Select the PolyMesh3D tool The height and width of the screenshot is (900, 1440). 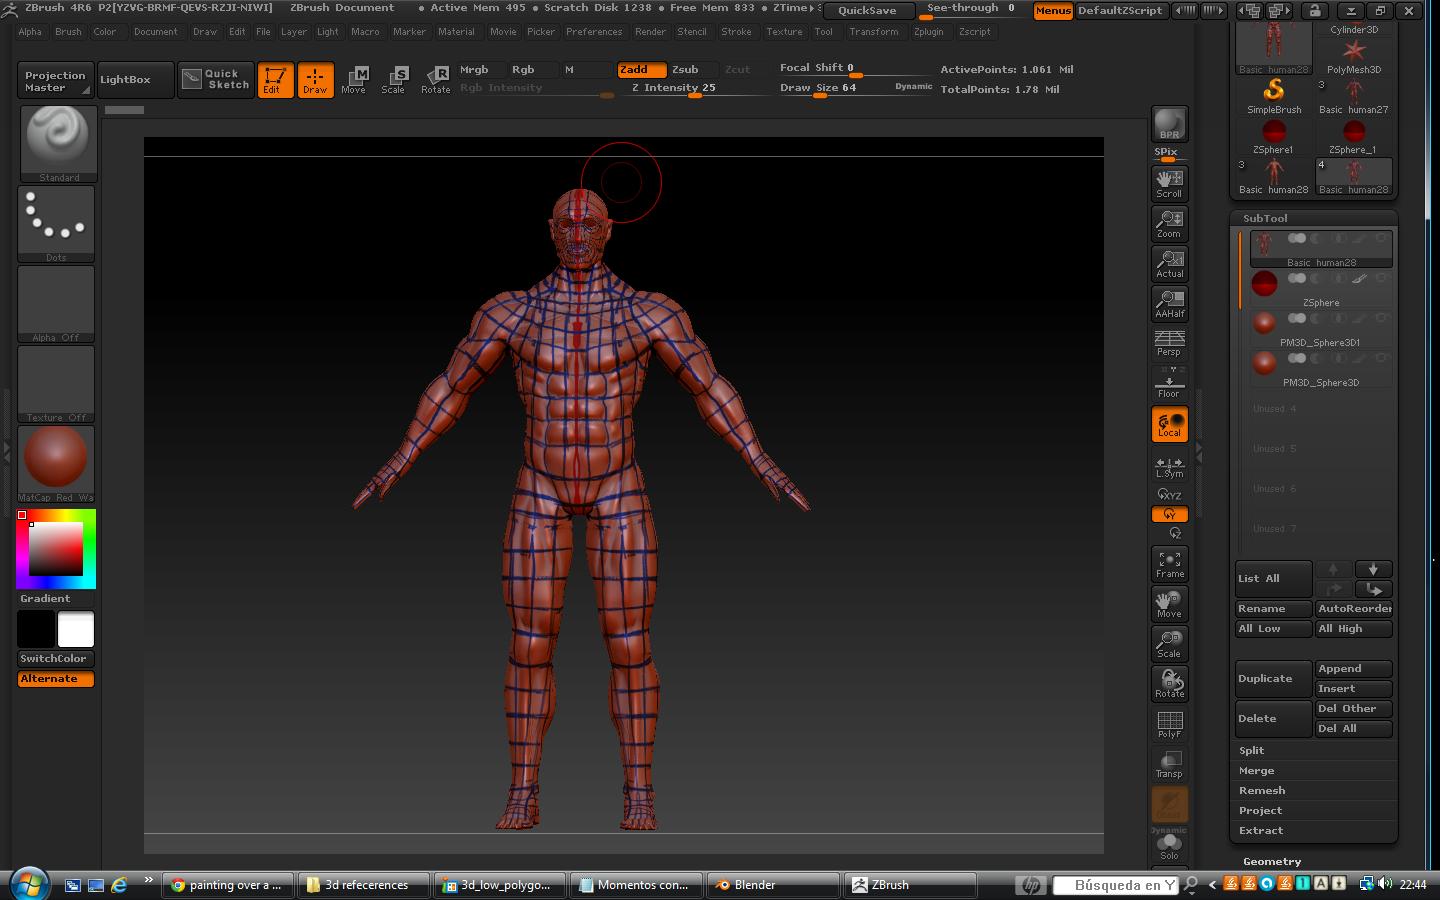pos(1353,56)
